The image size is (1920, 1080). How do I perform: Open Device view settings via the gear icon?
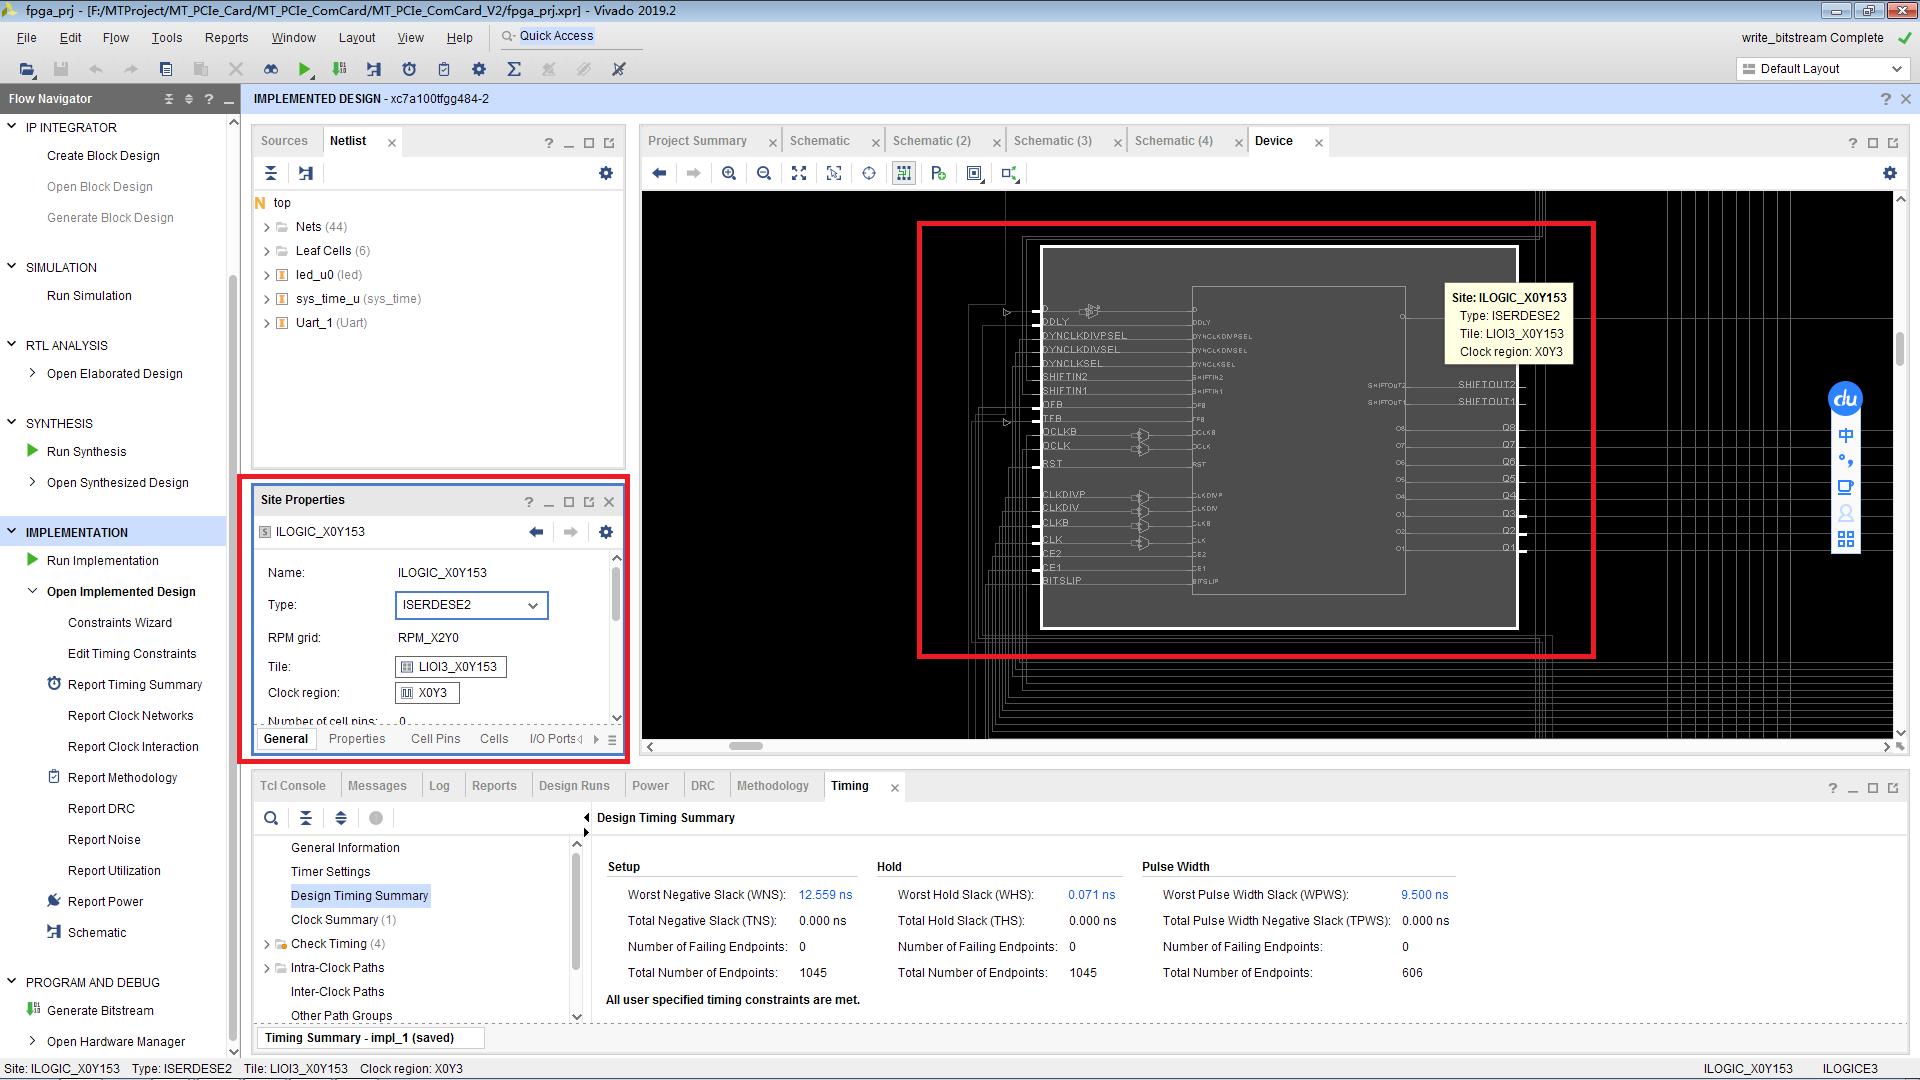click(x=1889, y=173)
